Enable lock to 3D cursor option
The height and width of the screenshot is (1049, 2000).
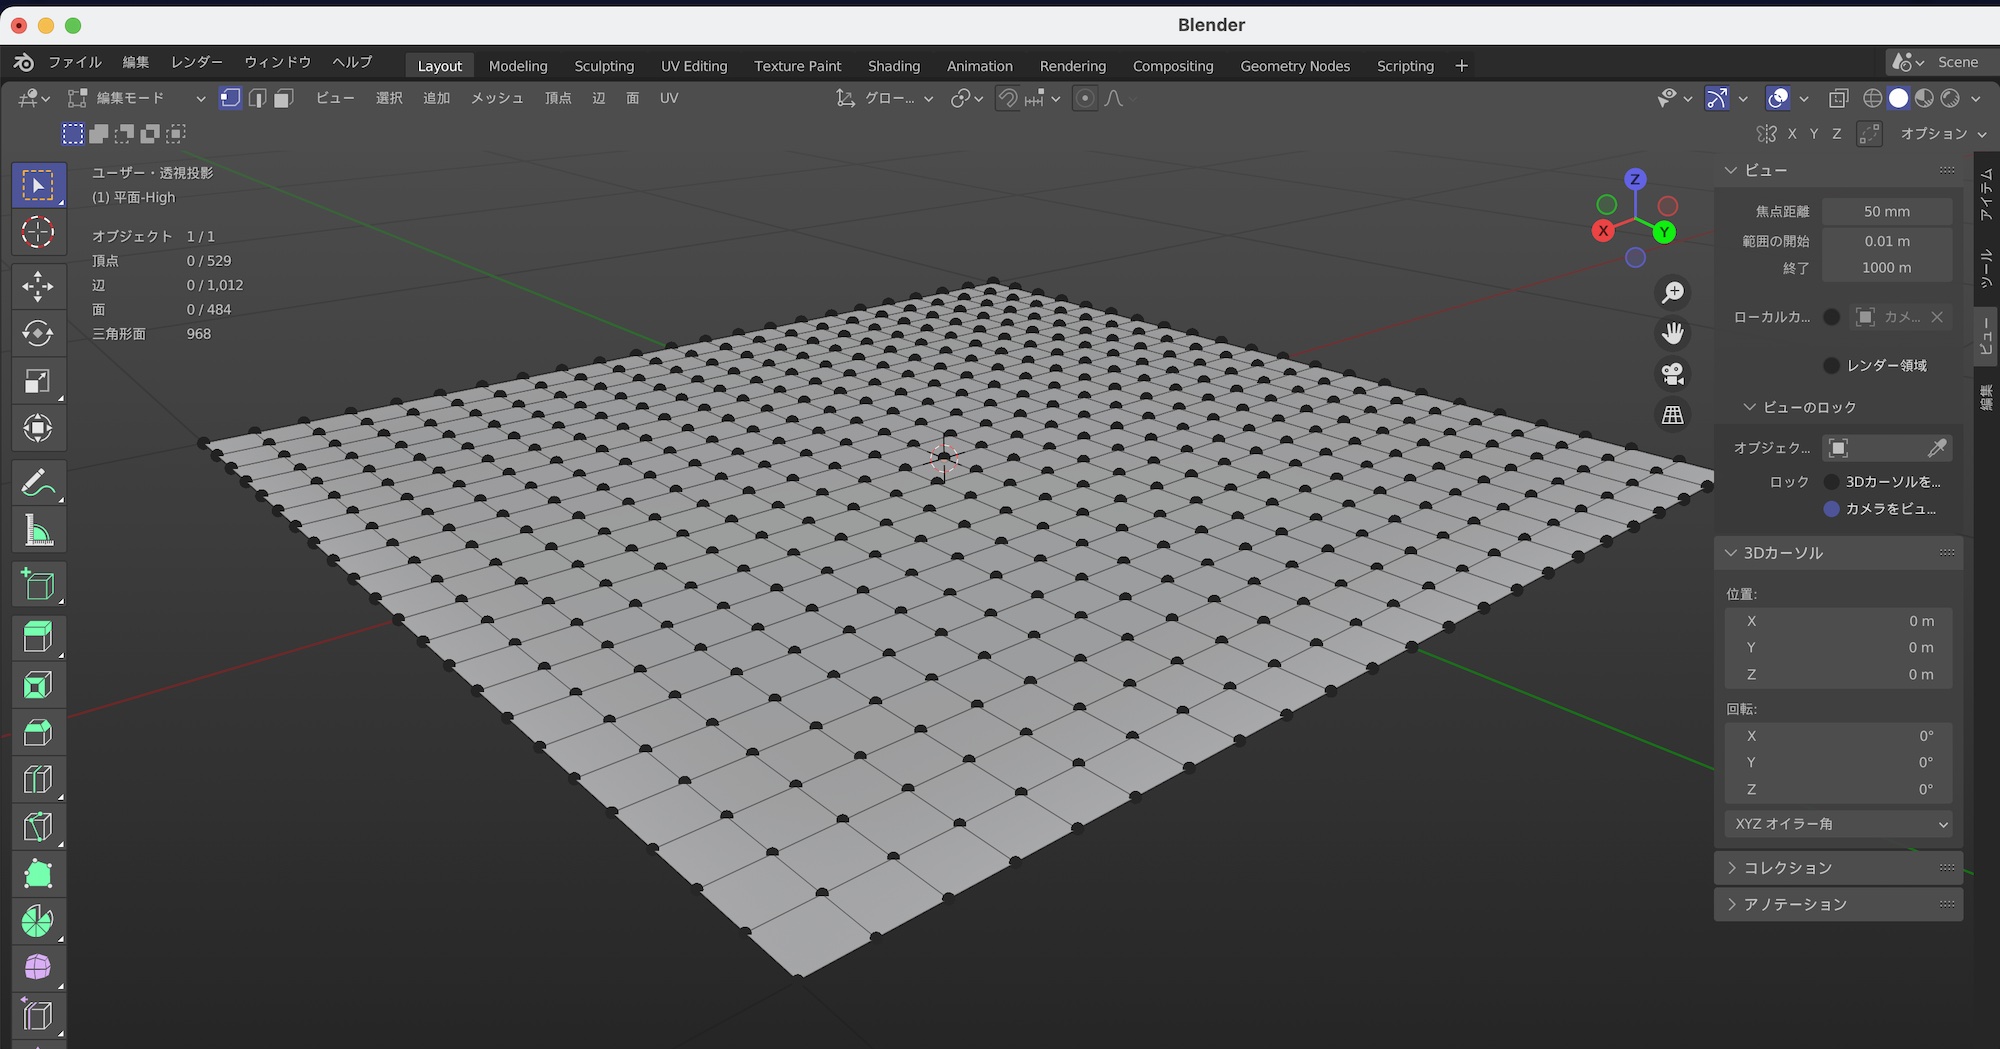[x=1831, y=482]
